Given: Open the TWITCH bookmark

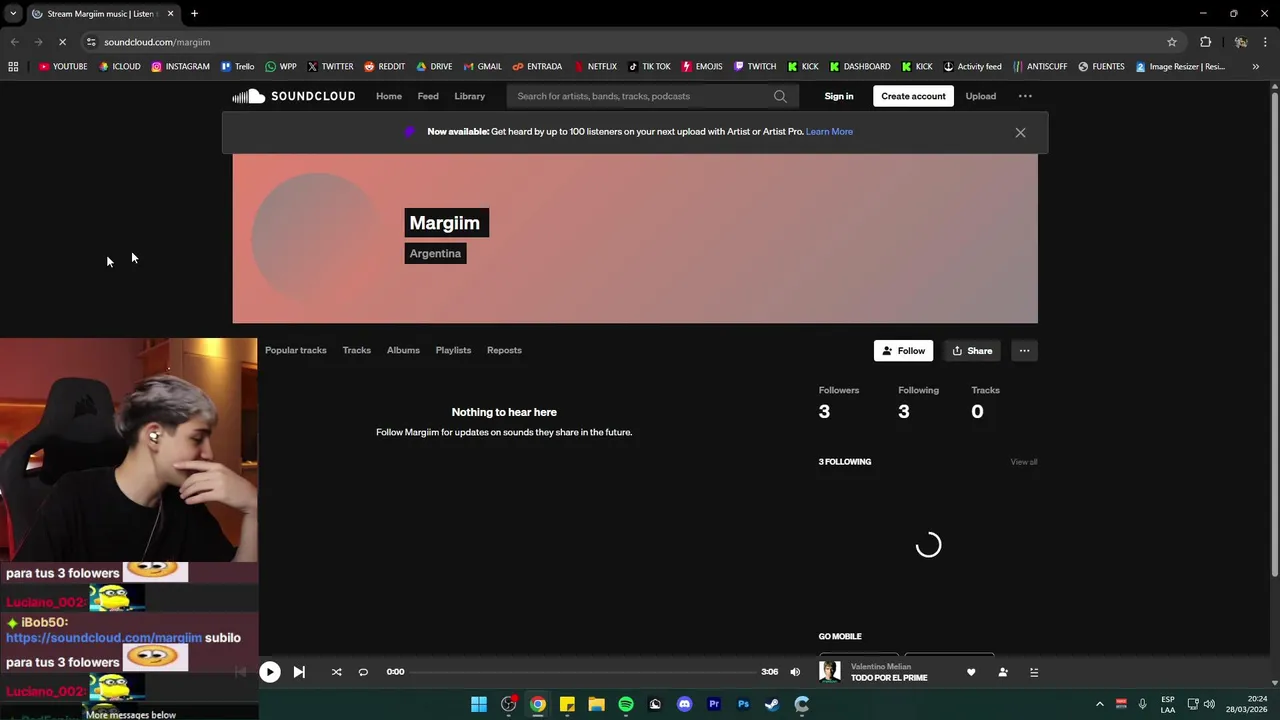Looking at the screenshot, I should tap(755, 67).
